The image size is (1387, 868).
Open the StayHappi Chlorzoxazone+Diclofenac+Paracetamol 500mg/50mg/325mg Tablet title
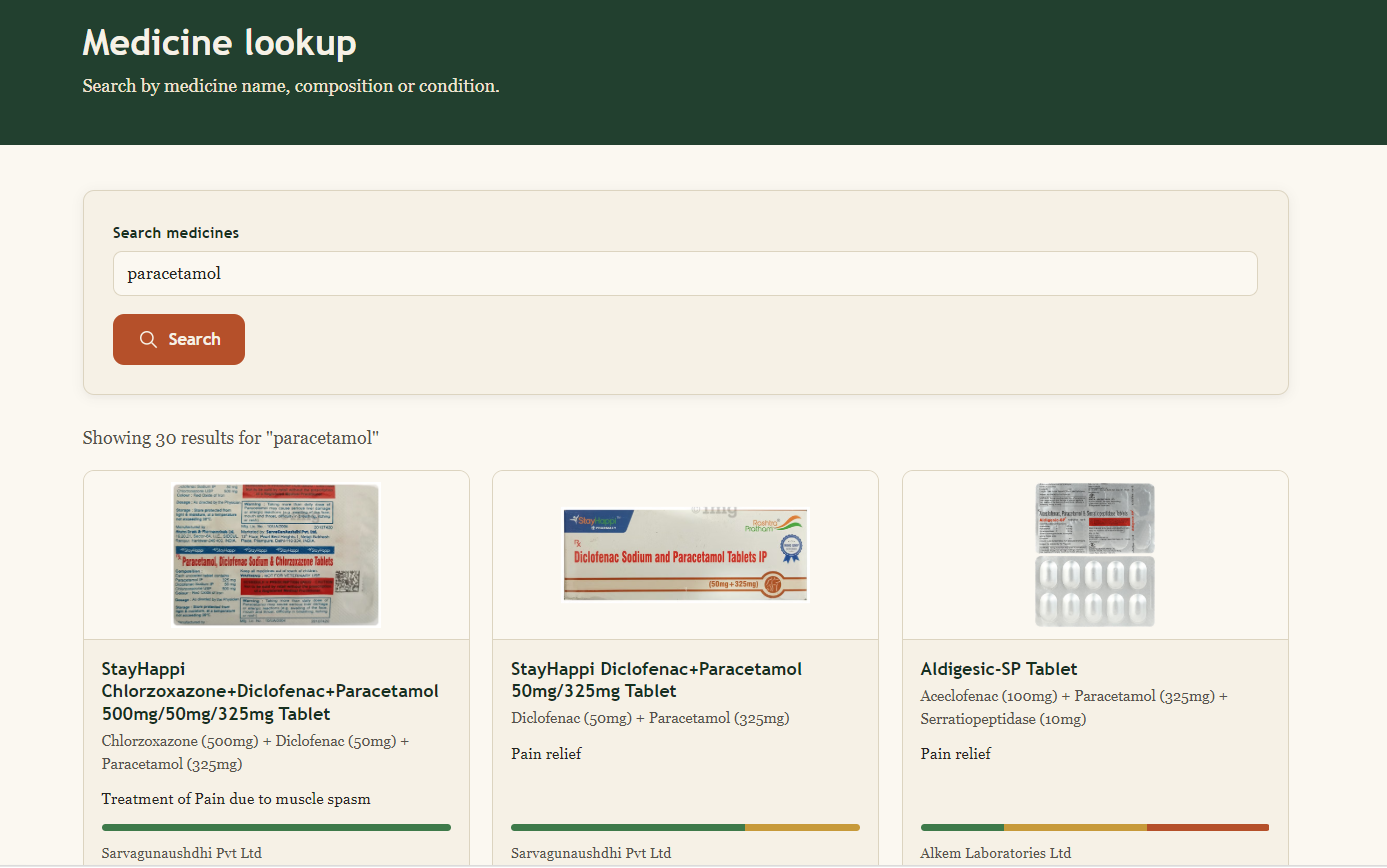(x=270, y=691)
